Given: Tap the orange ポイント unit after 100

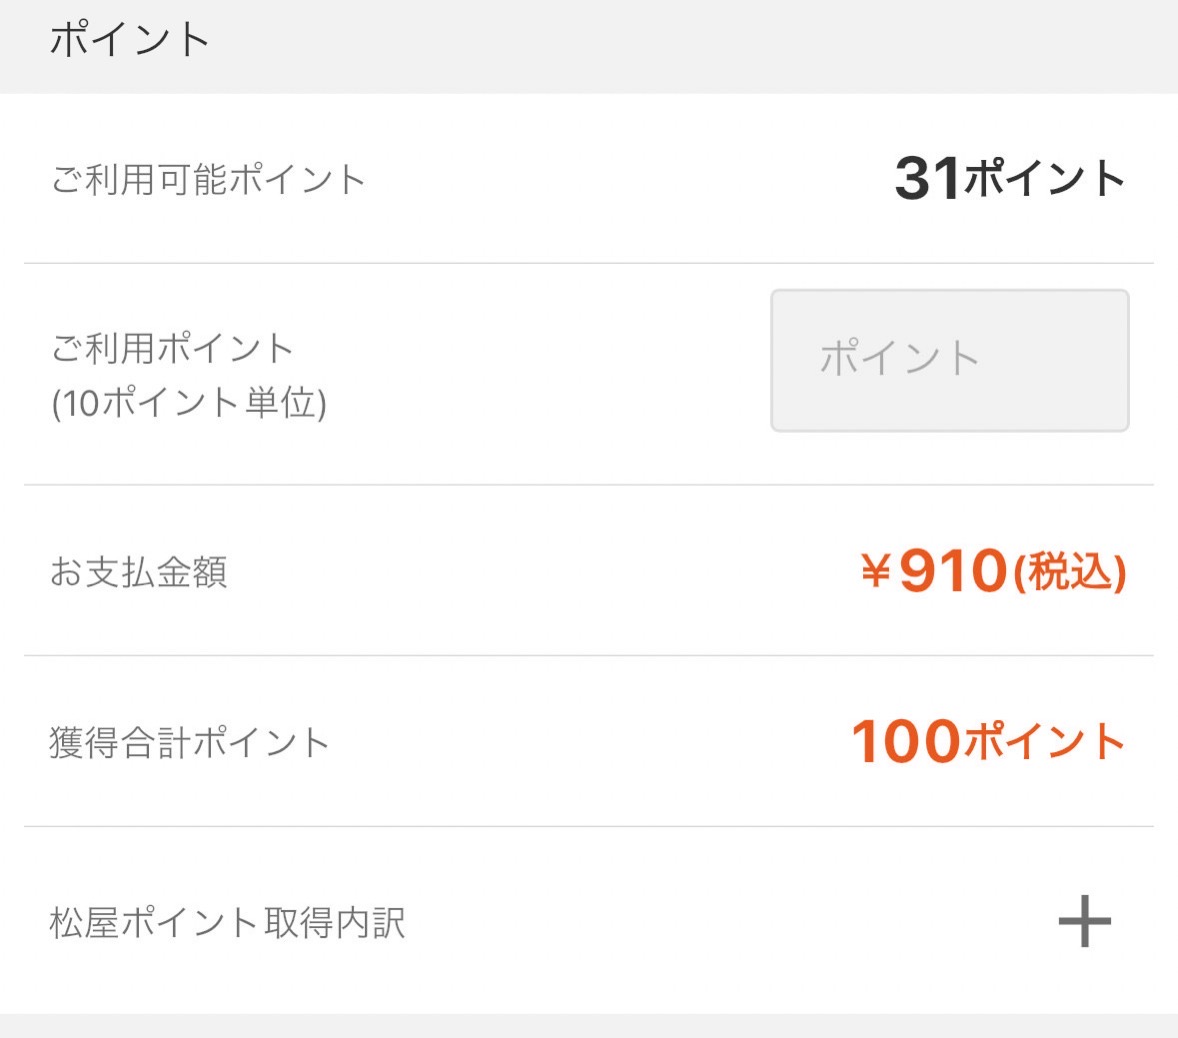Looking at the screenshot, I should (x=1044, y=741).
